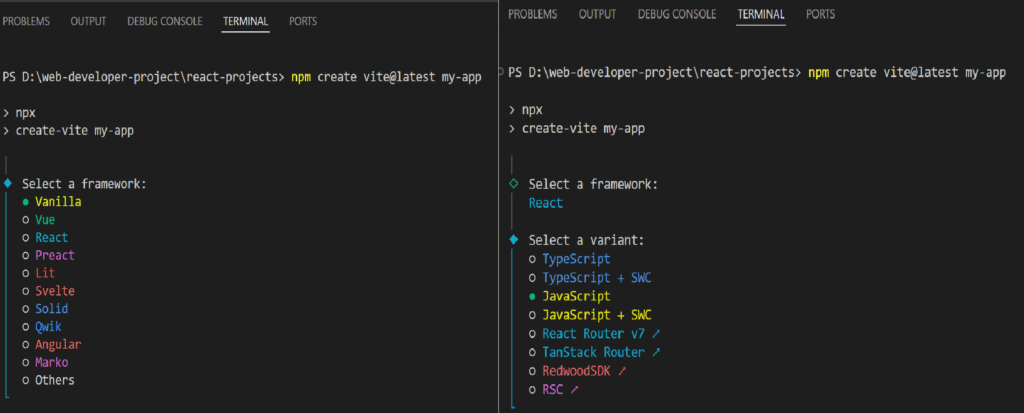Image resolution: width=1024 pixels, height=413 pixels.
Task: Select TERMINAL tab in right panel
Action: tap(761, 14)
